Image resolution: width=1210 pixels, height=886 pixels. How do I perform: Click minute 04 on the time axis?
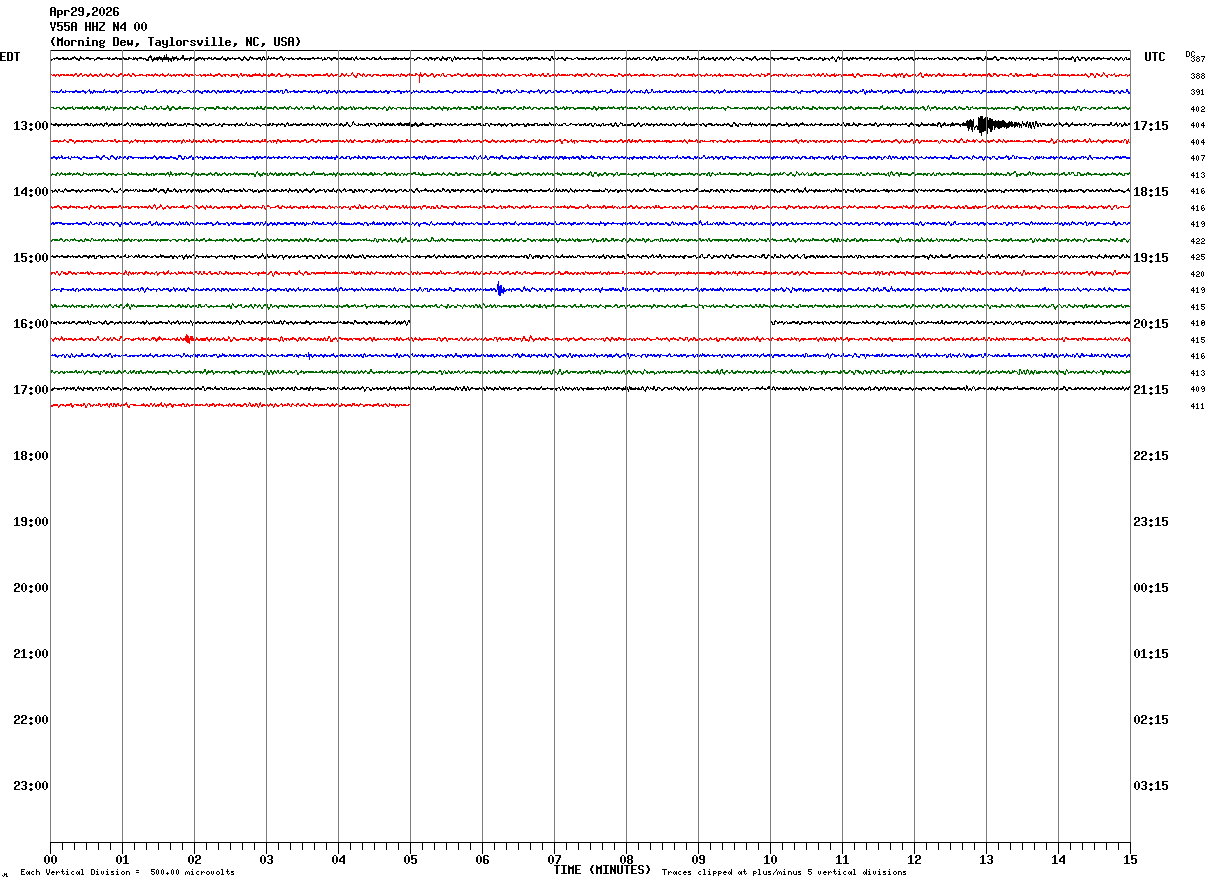point(338,860)
